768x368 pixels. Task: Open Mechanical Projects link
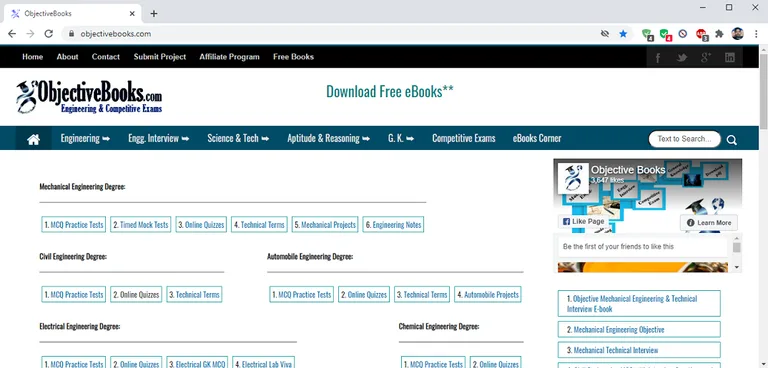pos(325,225)
